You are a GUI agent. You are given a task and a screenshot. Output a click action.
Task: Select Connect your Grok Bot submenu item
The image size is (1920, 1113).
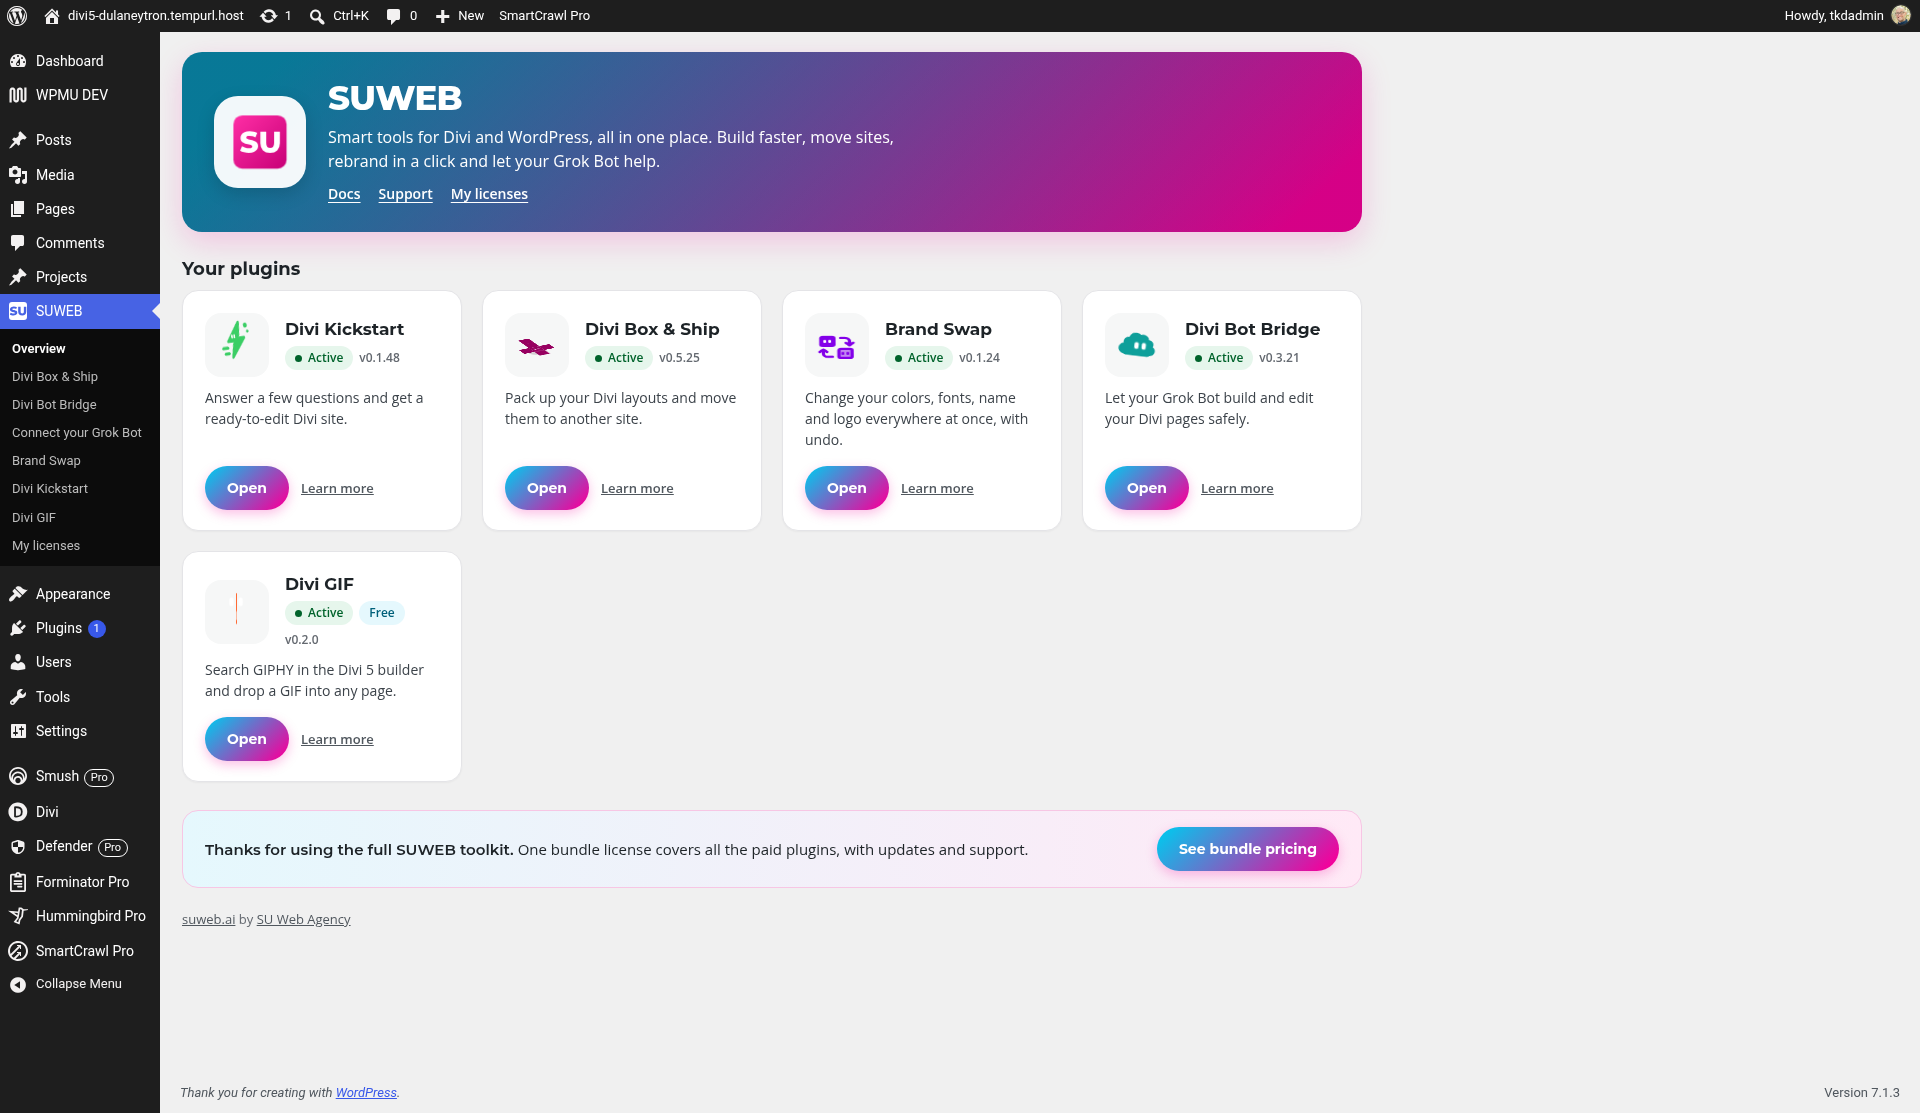[77, 433]
